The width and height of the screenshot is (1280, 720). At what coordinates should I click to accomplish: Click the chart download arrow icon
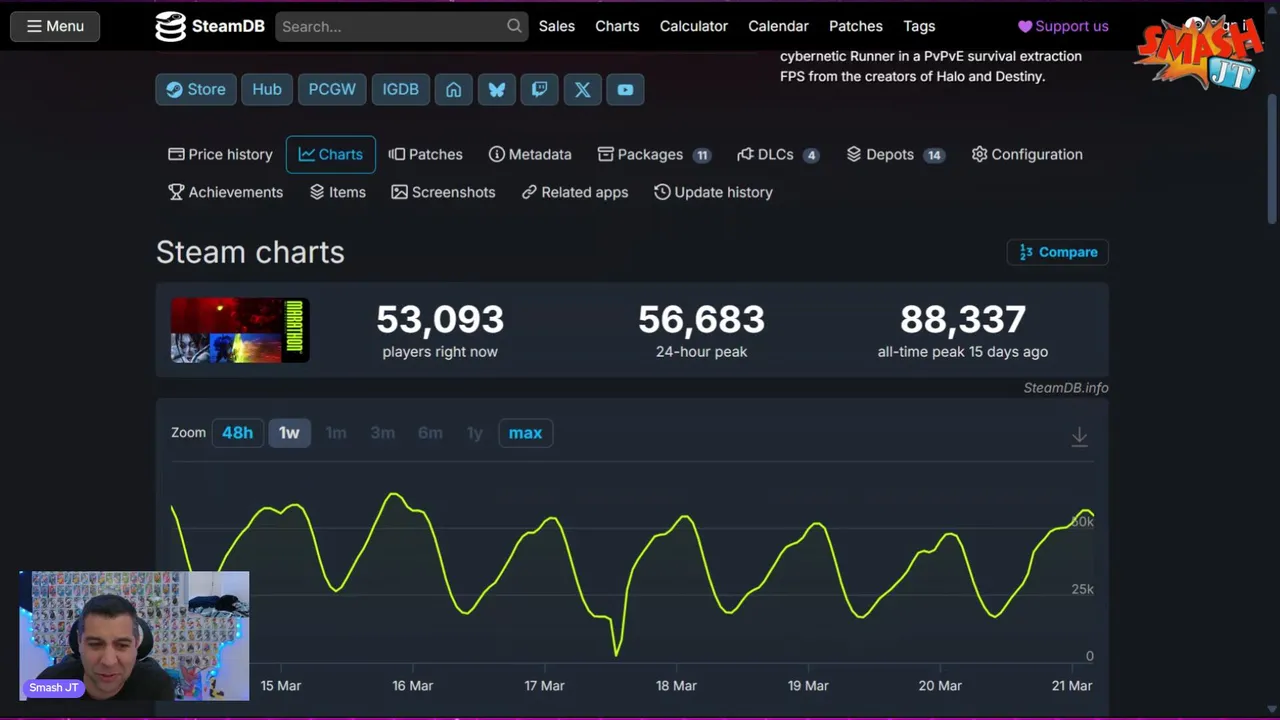1079,436
